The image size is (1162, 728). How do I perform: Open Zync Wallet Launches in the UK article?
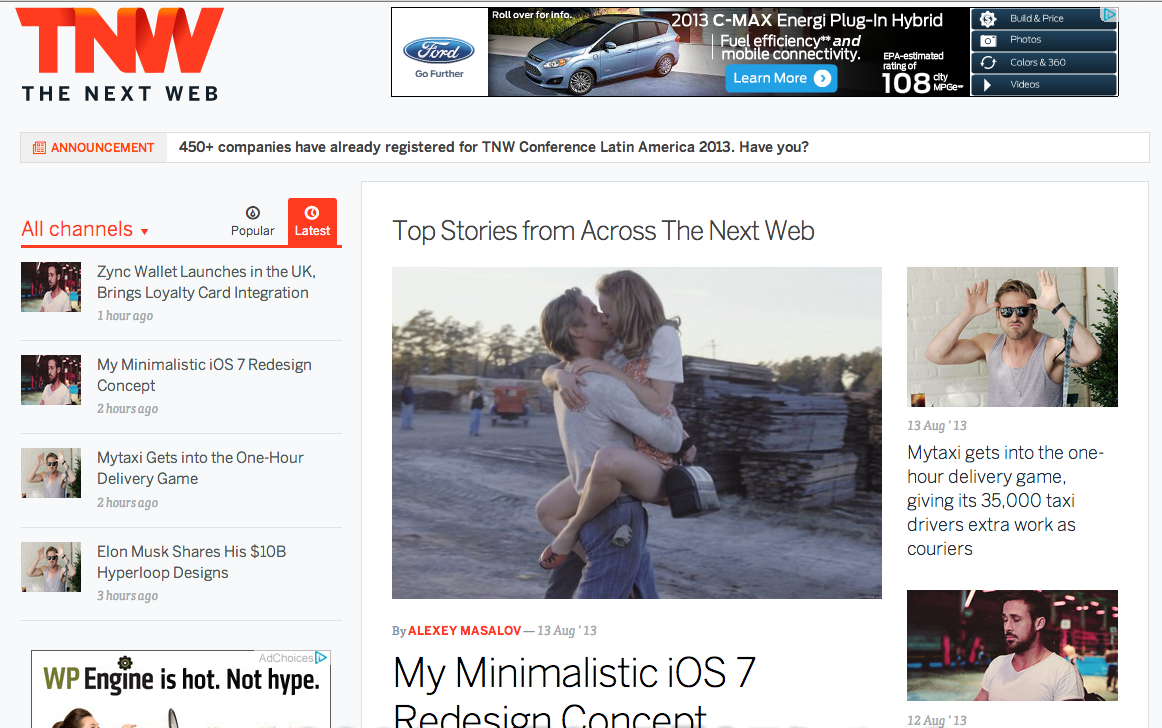pyautogui.click(x=206, y=282)
